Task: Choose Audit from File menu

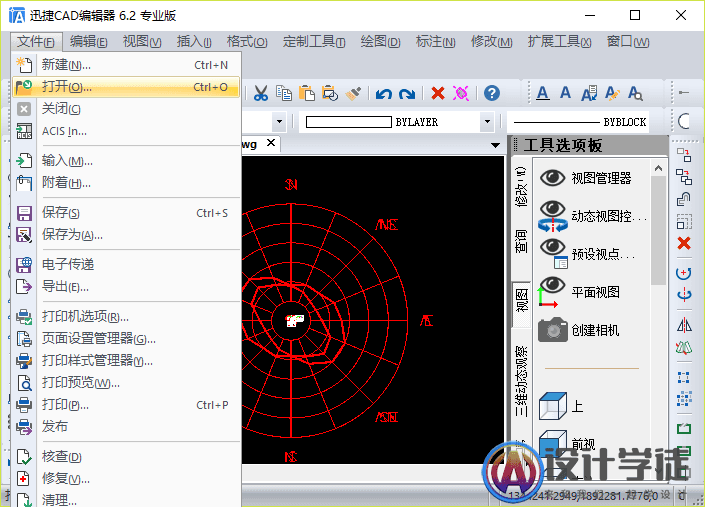Action: [126, 457]
